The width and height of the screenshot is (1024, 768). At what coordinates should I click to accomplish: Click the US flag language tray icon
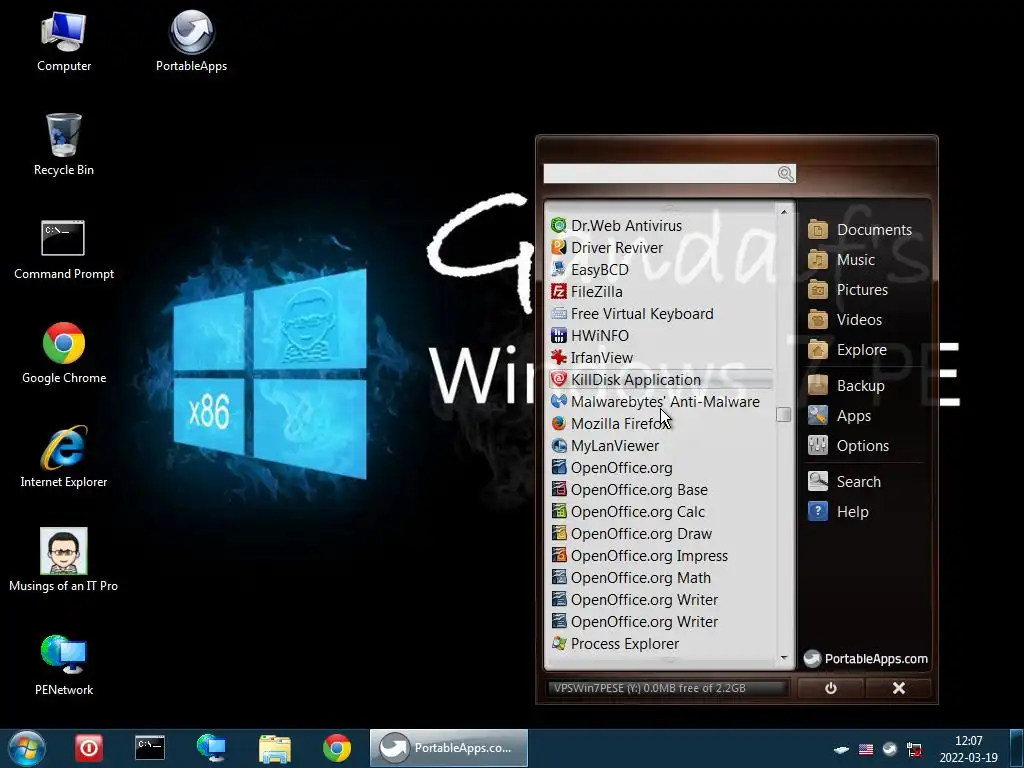coord(866,750)
